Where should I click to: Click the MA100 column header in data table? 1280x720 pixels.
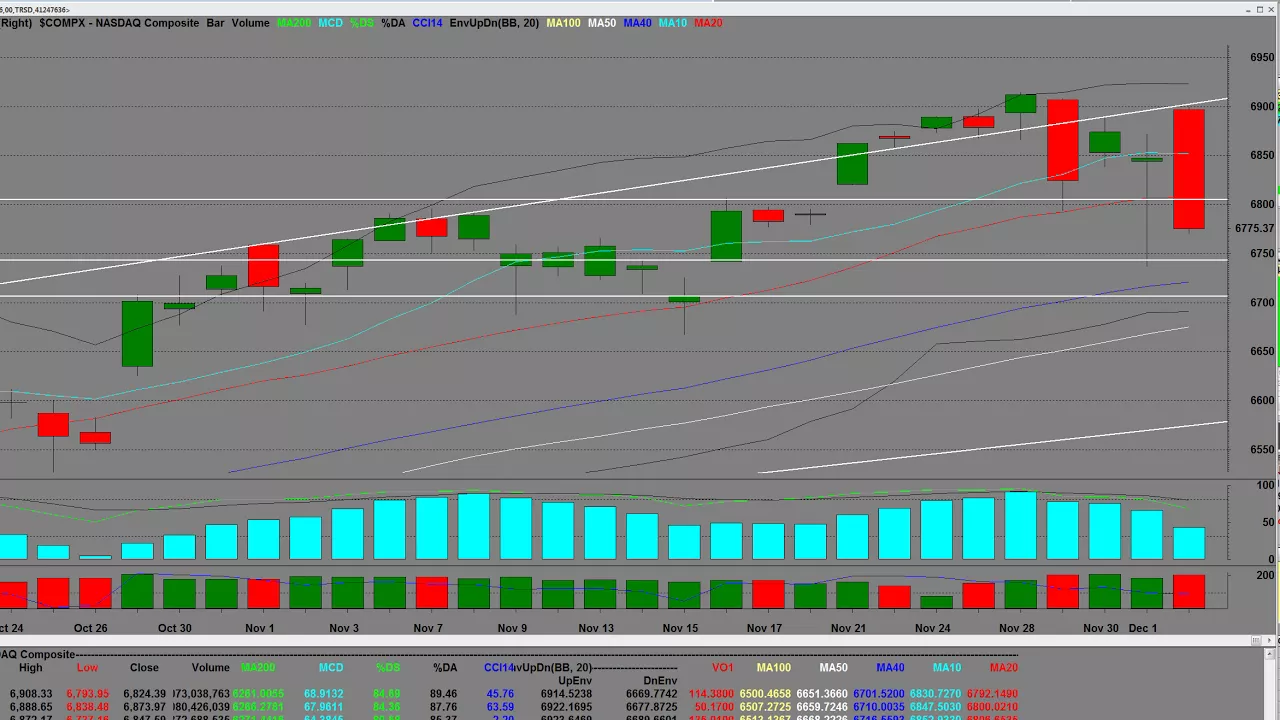pos(773,668)
